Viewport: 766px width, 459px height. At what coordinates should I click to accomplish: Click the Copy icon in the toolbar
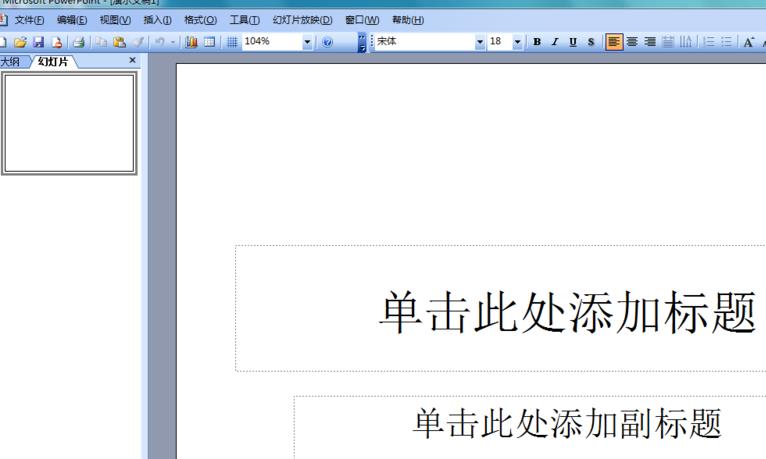(101, 42)
